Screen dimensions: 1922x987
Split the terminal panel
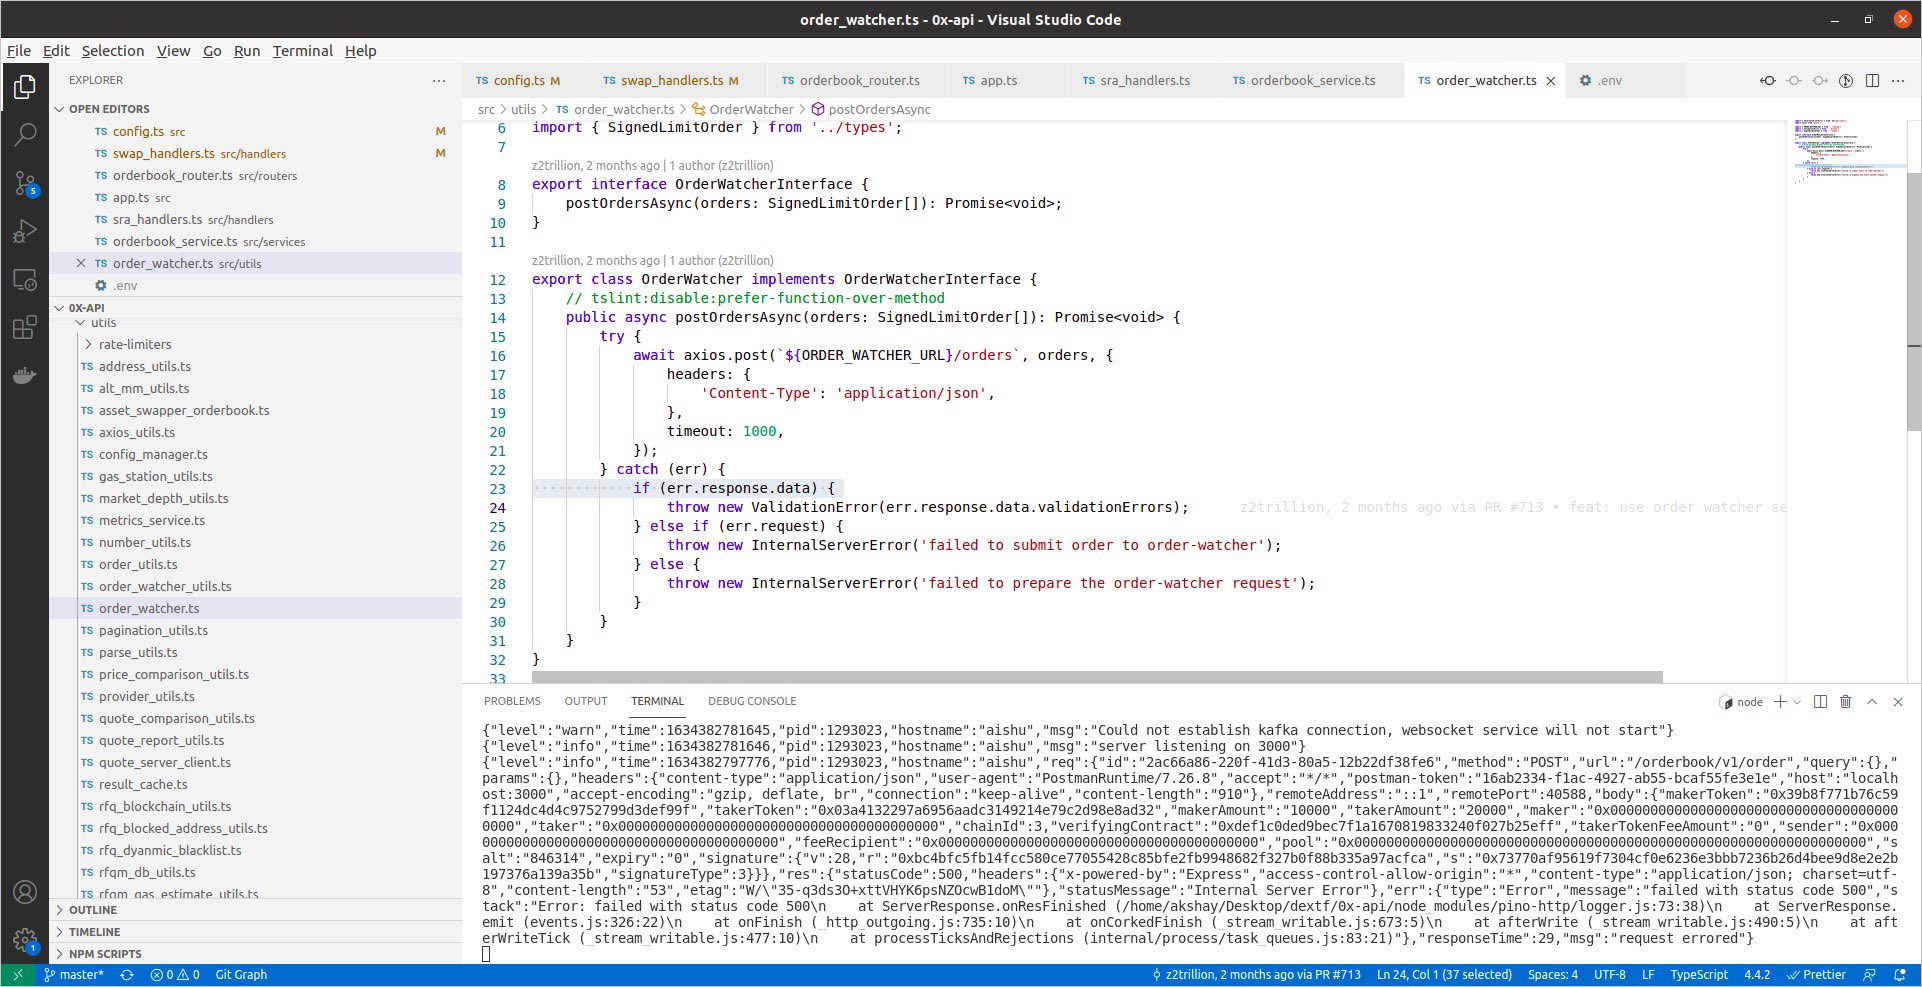point(1820,702)
